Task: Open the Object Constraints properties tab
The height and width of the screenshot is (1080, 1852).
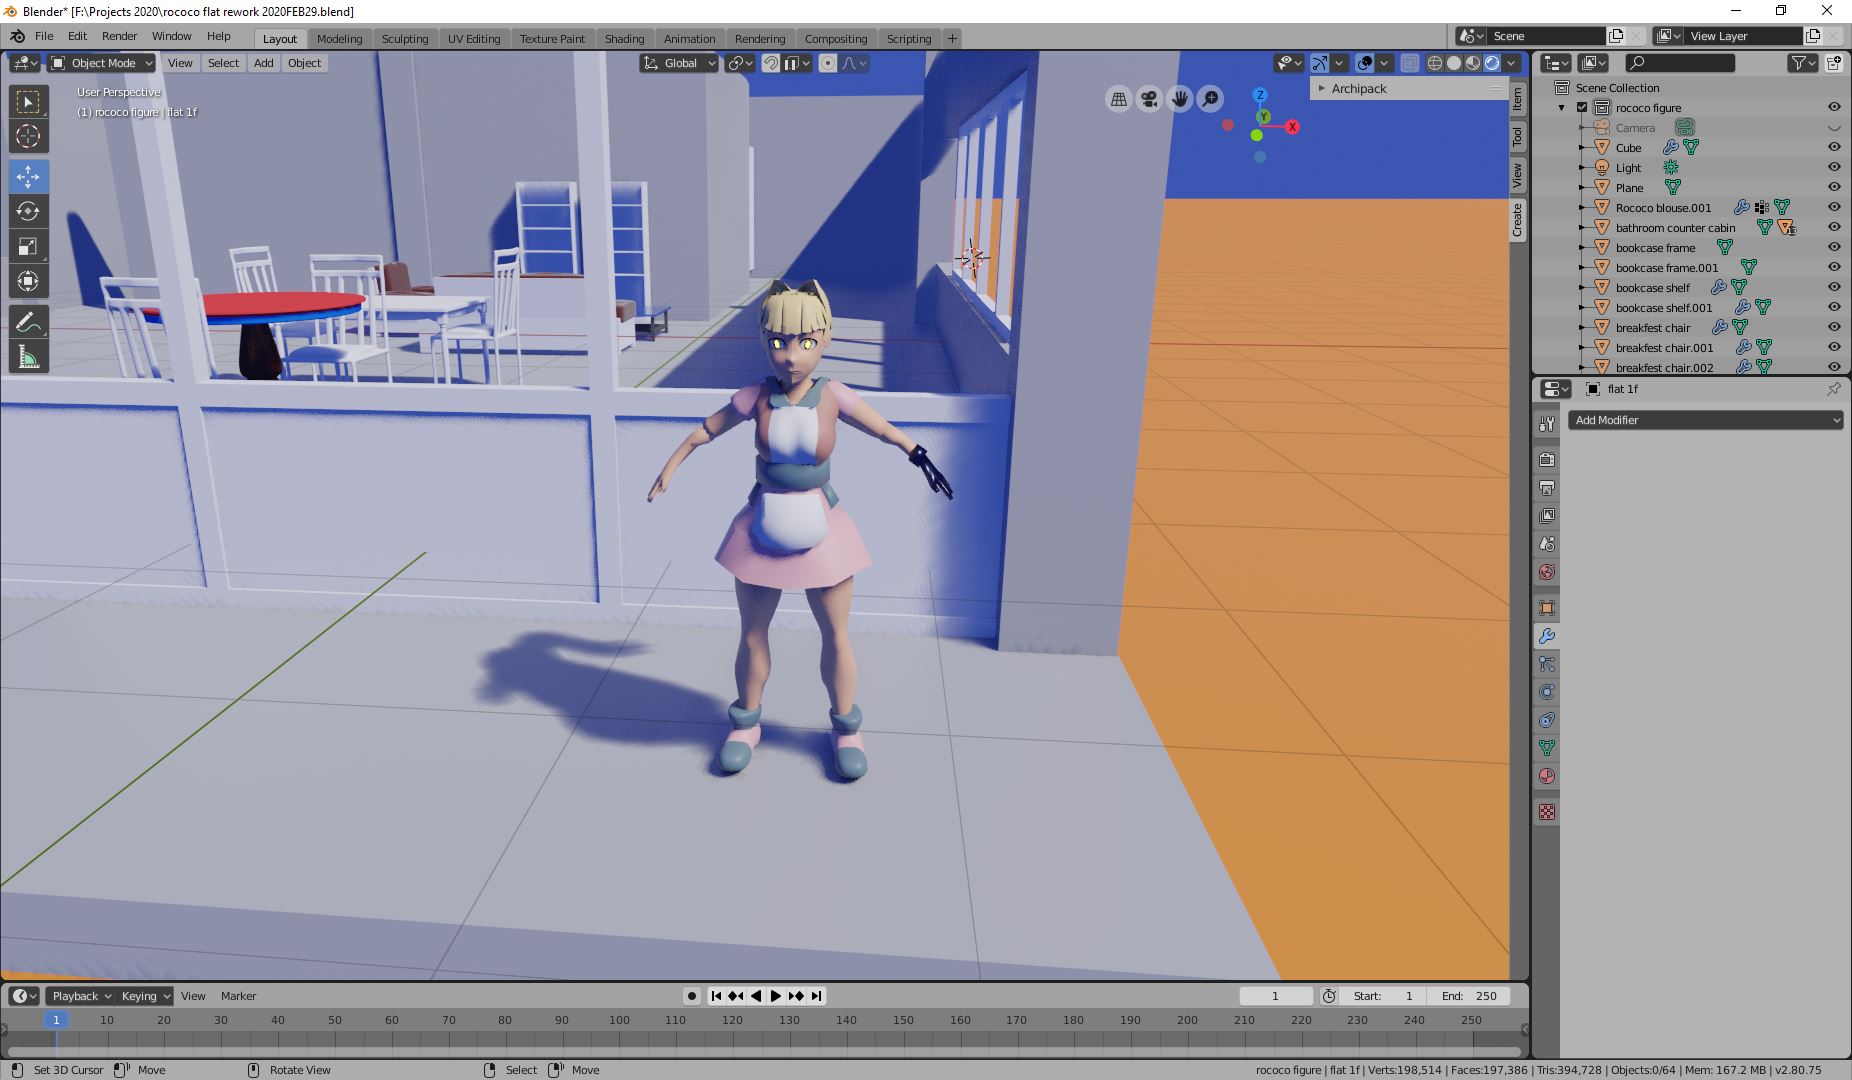Action: [x=1547, y=720]
